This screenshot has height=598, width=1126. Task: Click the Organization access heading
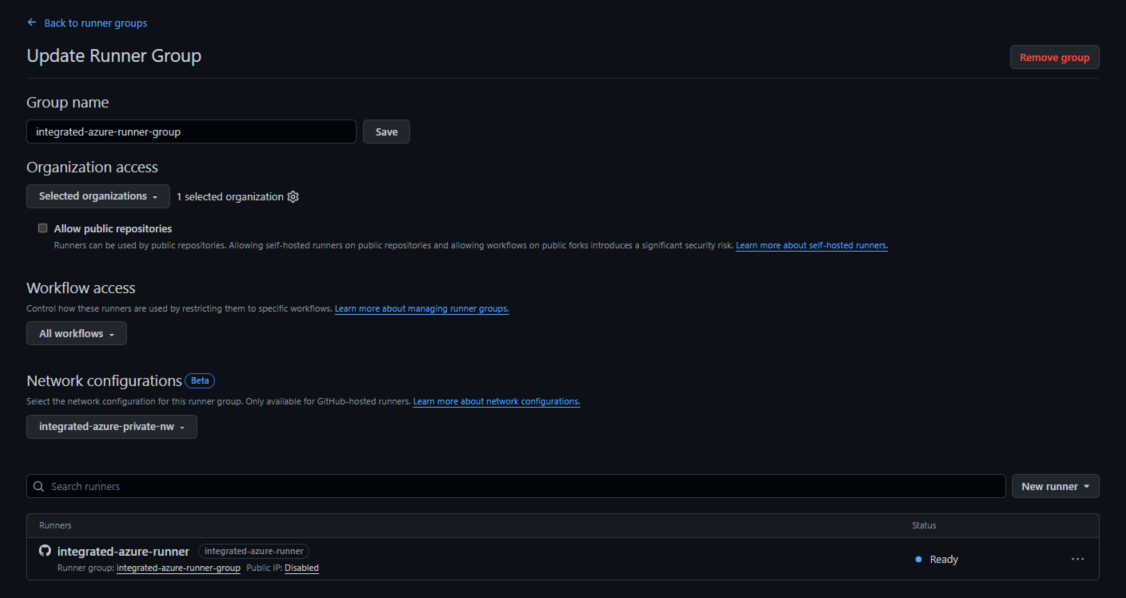(x=92, y=167)
